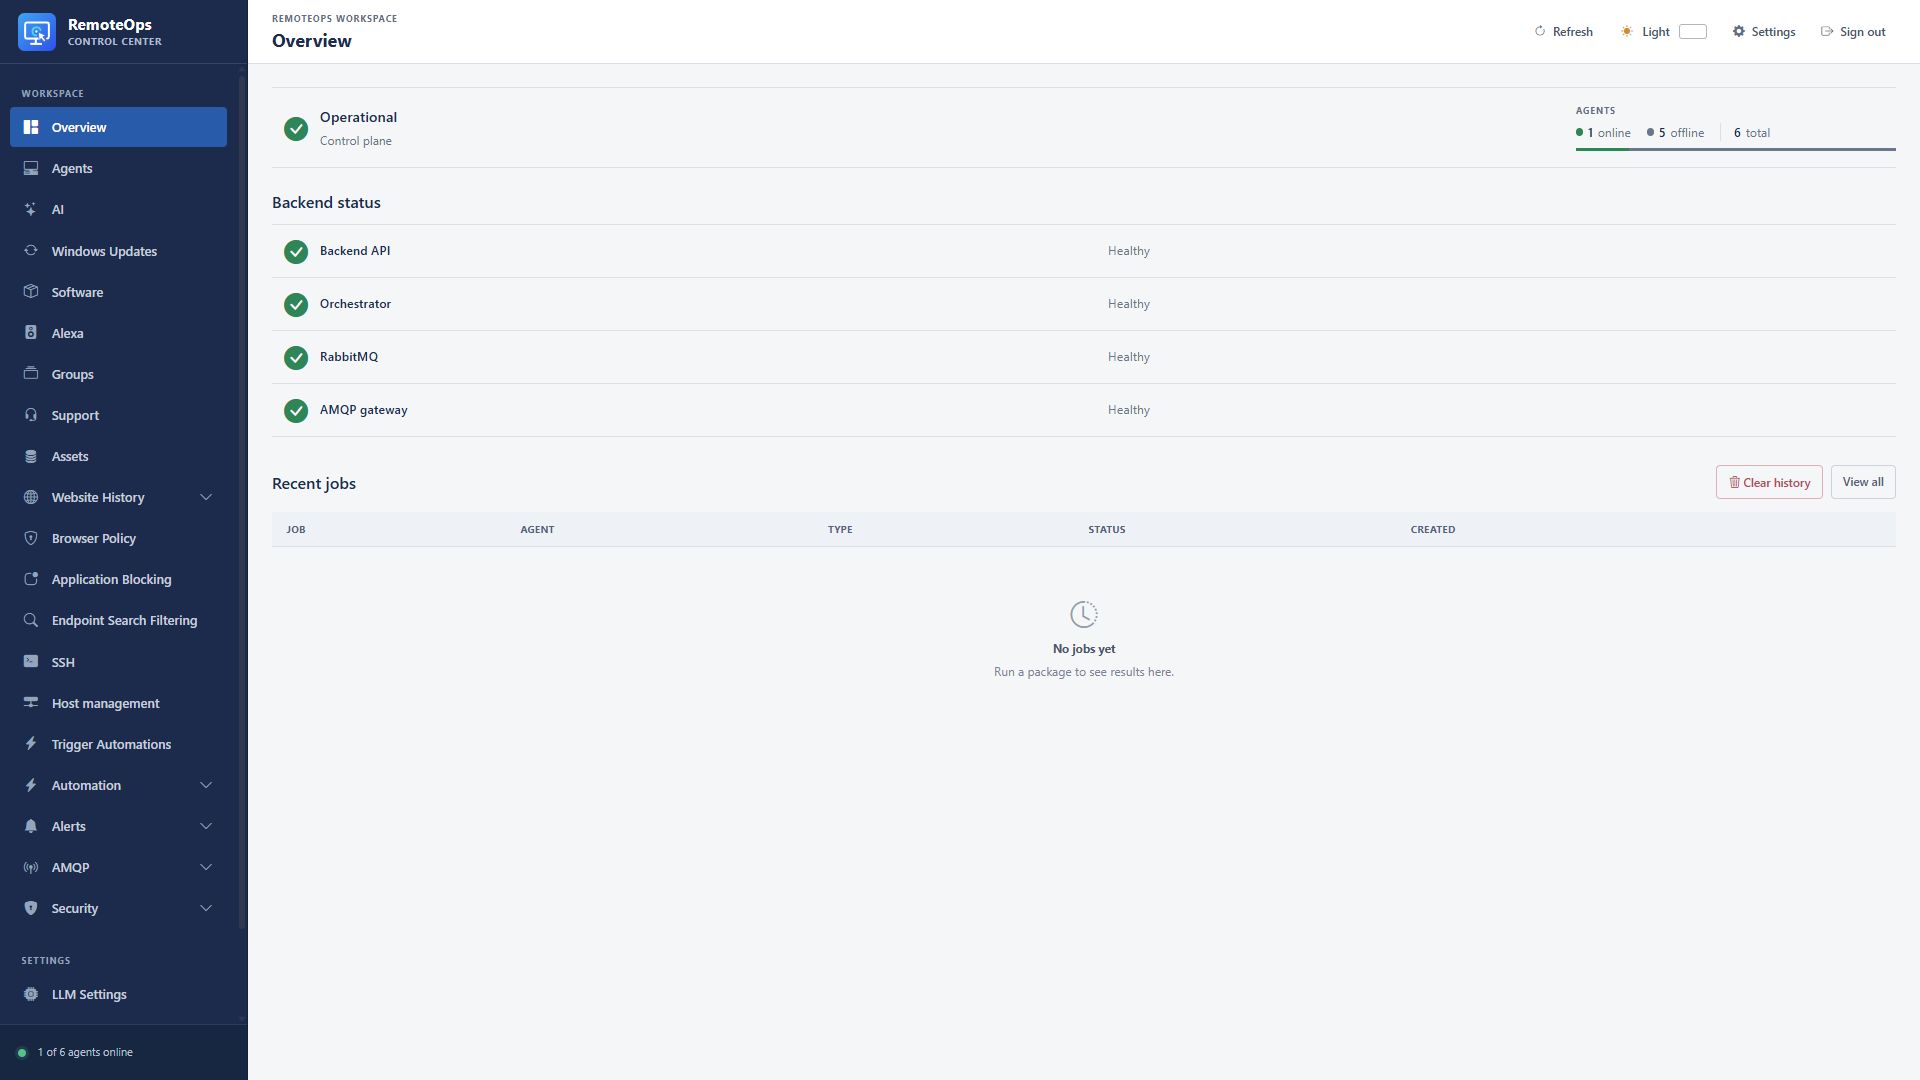Viewport: 1920px width, 1080px height.
Task: Click the RabbitMQ green check icon
Action: coord(296,358)
